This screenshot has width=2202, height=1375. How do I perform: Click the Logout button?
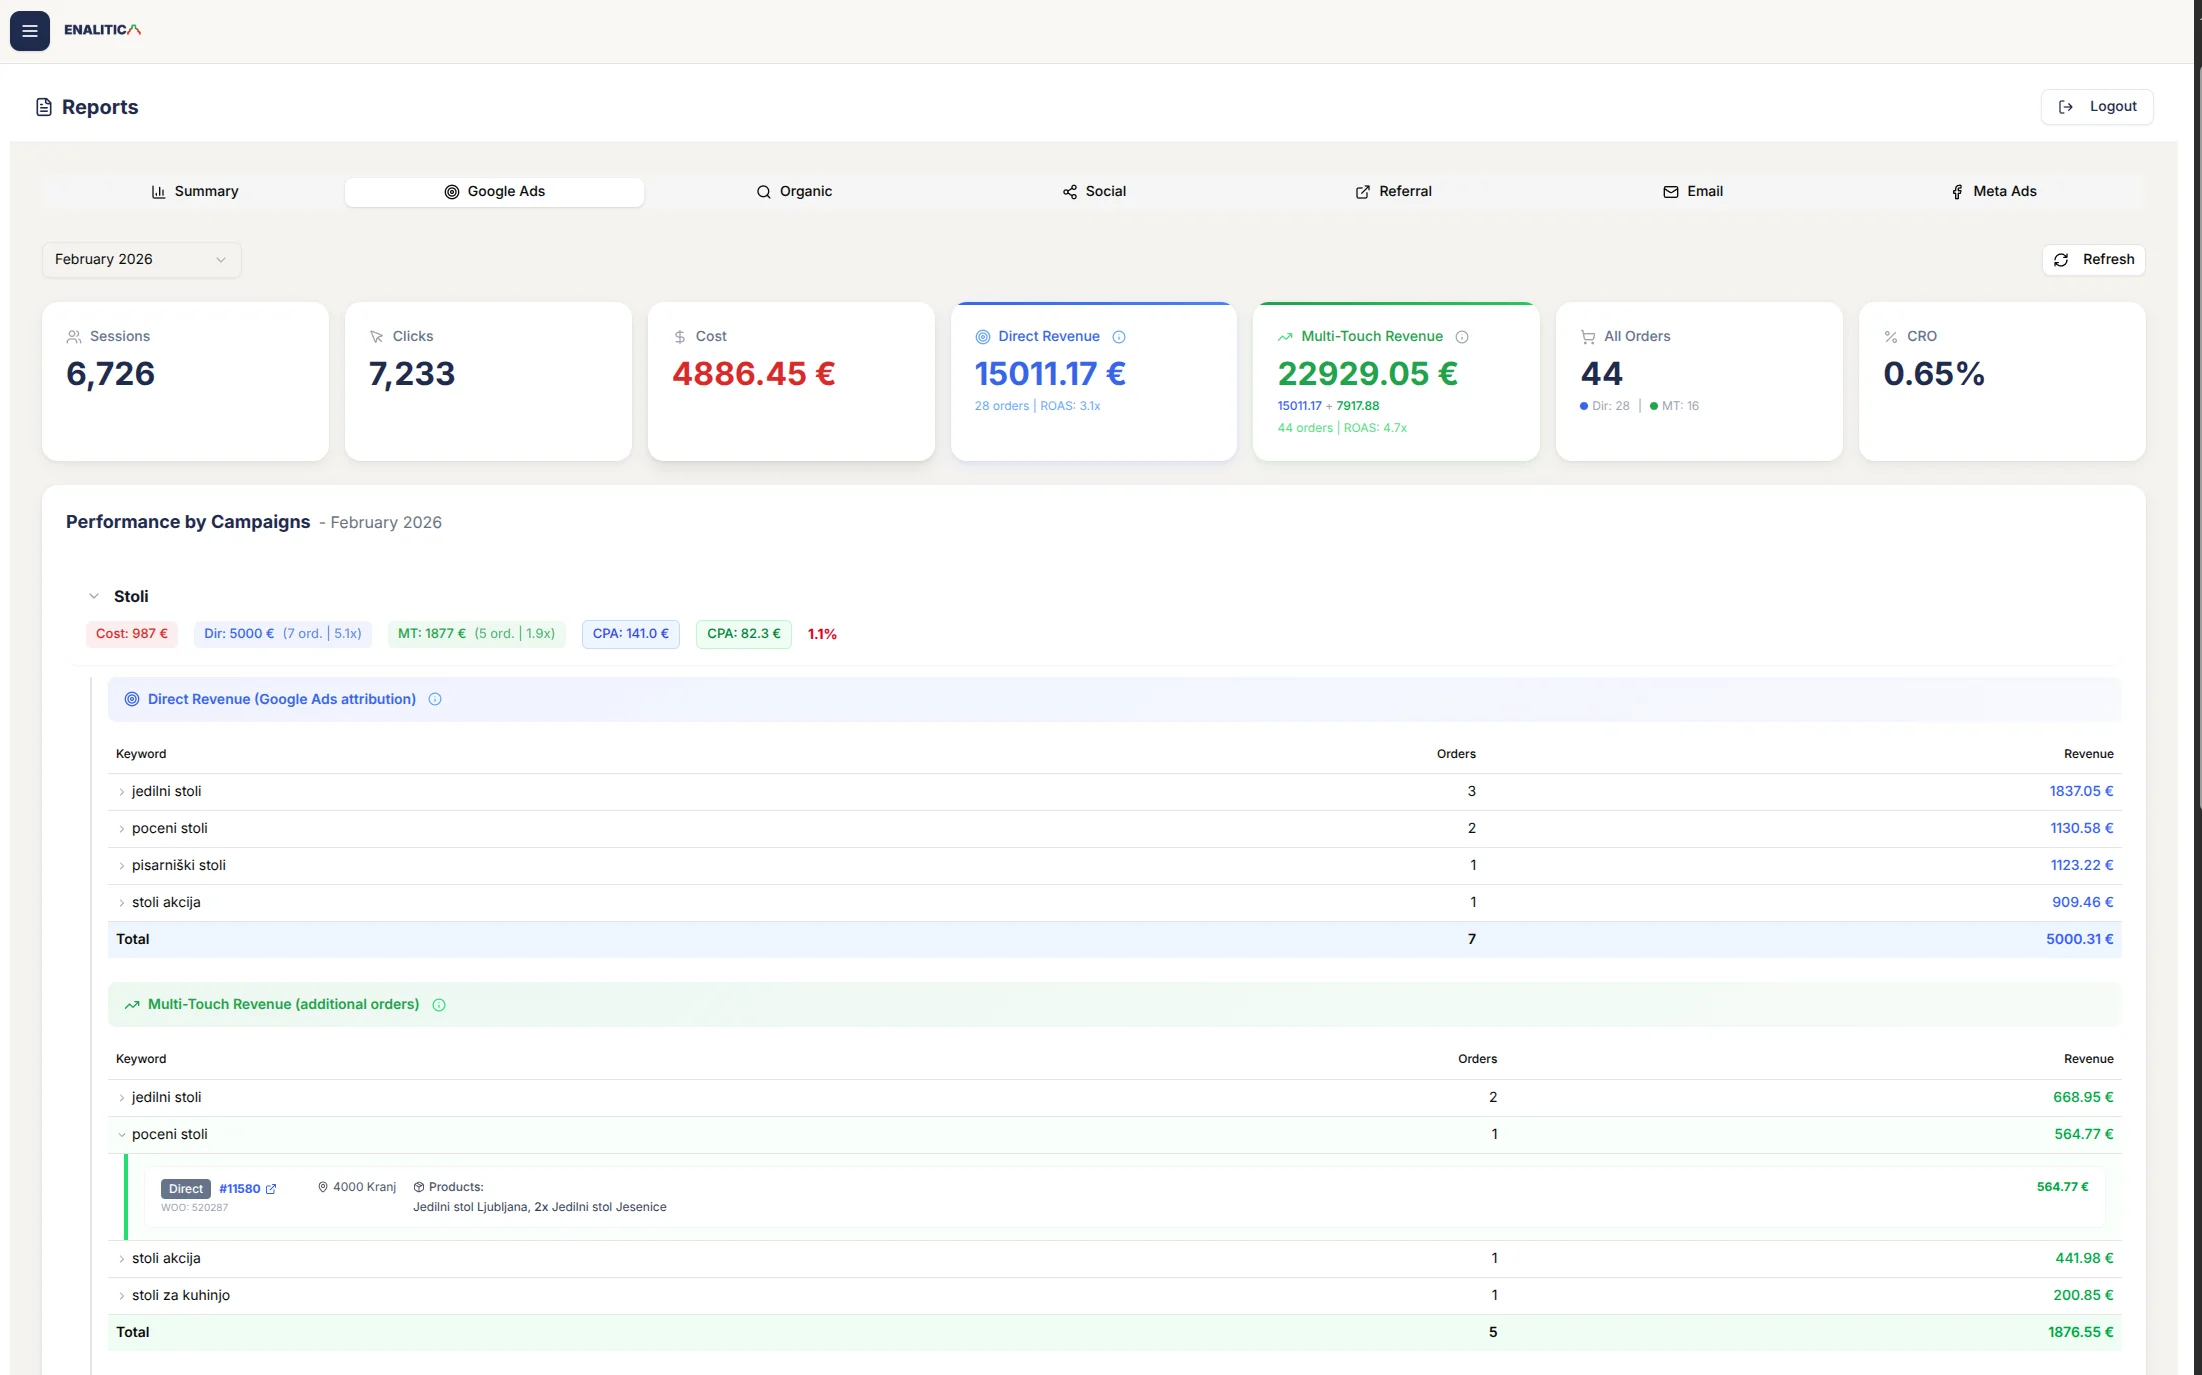2097,106
